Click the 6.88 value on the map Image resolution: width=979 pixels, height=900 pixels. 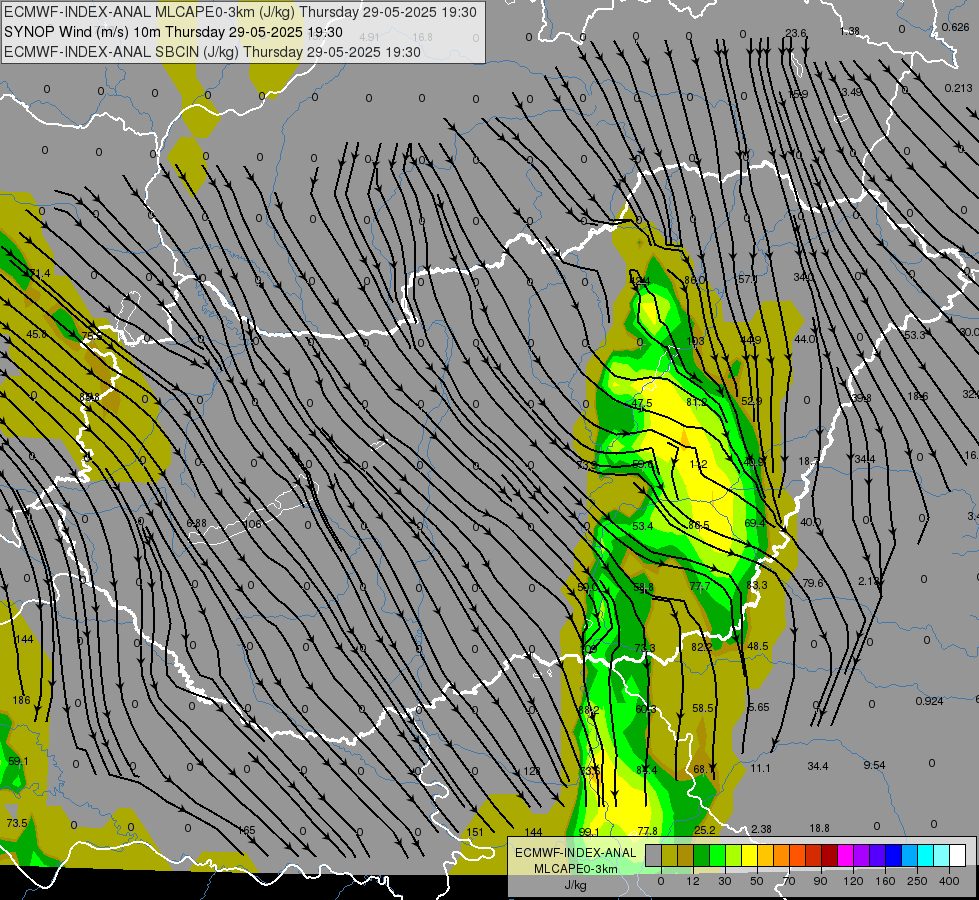click(197, 523)
